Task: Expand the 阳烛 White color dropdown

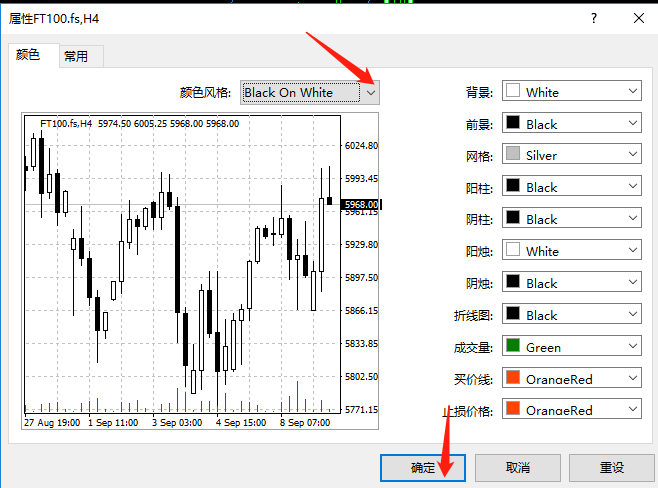Action: pos(572,251)
